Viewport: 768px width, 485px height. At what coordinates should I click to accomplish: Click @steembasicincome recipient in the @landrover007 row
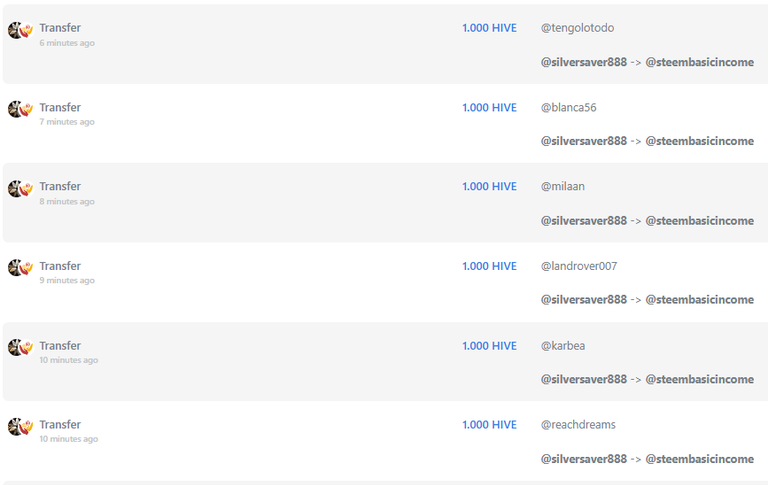pyautogui.click(x=699, y=300)
